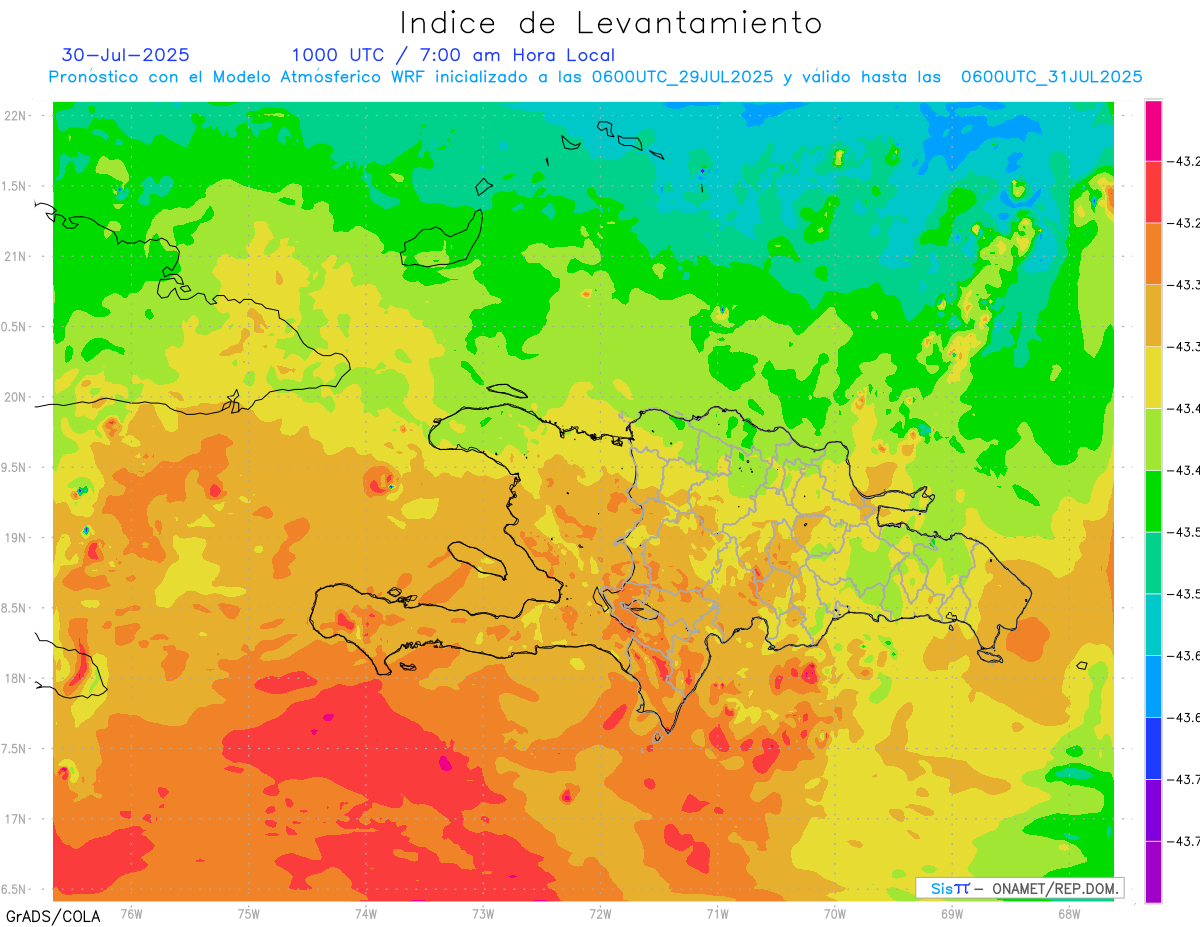
Task: Click the '17N' latitude label
Action: click(15, 819)
